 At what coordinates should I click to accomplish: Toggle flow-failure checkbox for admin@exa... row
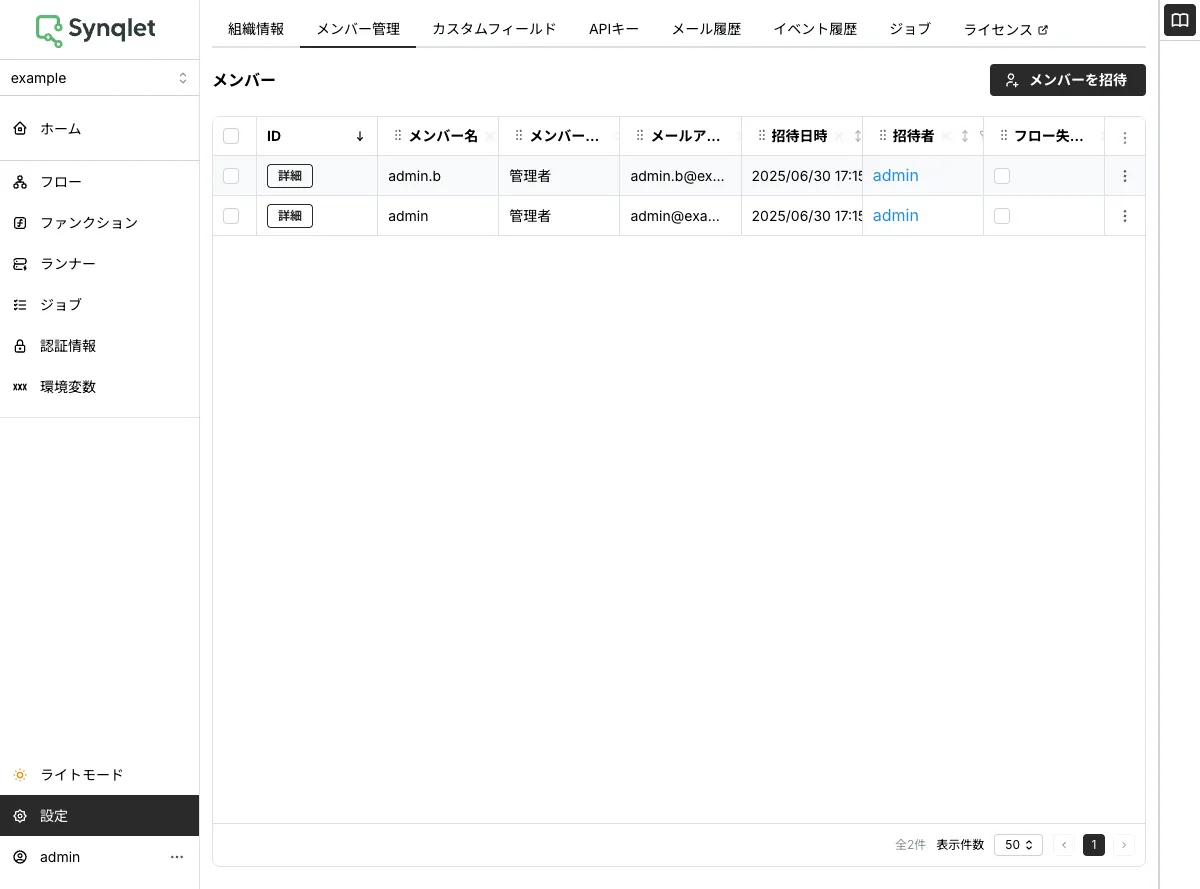[x=1002, y=216]
